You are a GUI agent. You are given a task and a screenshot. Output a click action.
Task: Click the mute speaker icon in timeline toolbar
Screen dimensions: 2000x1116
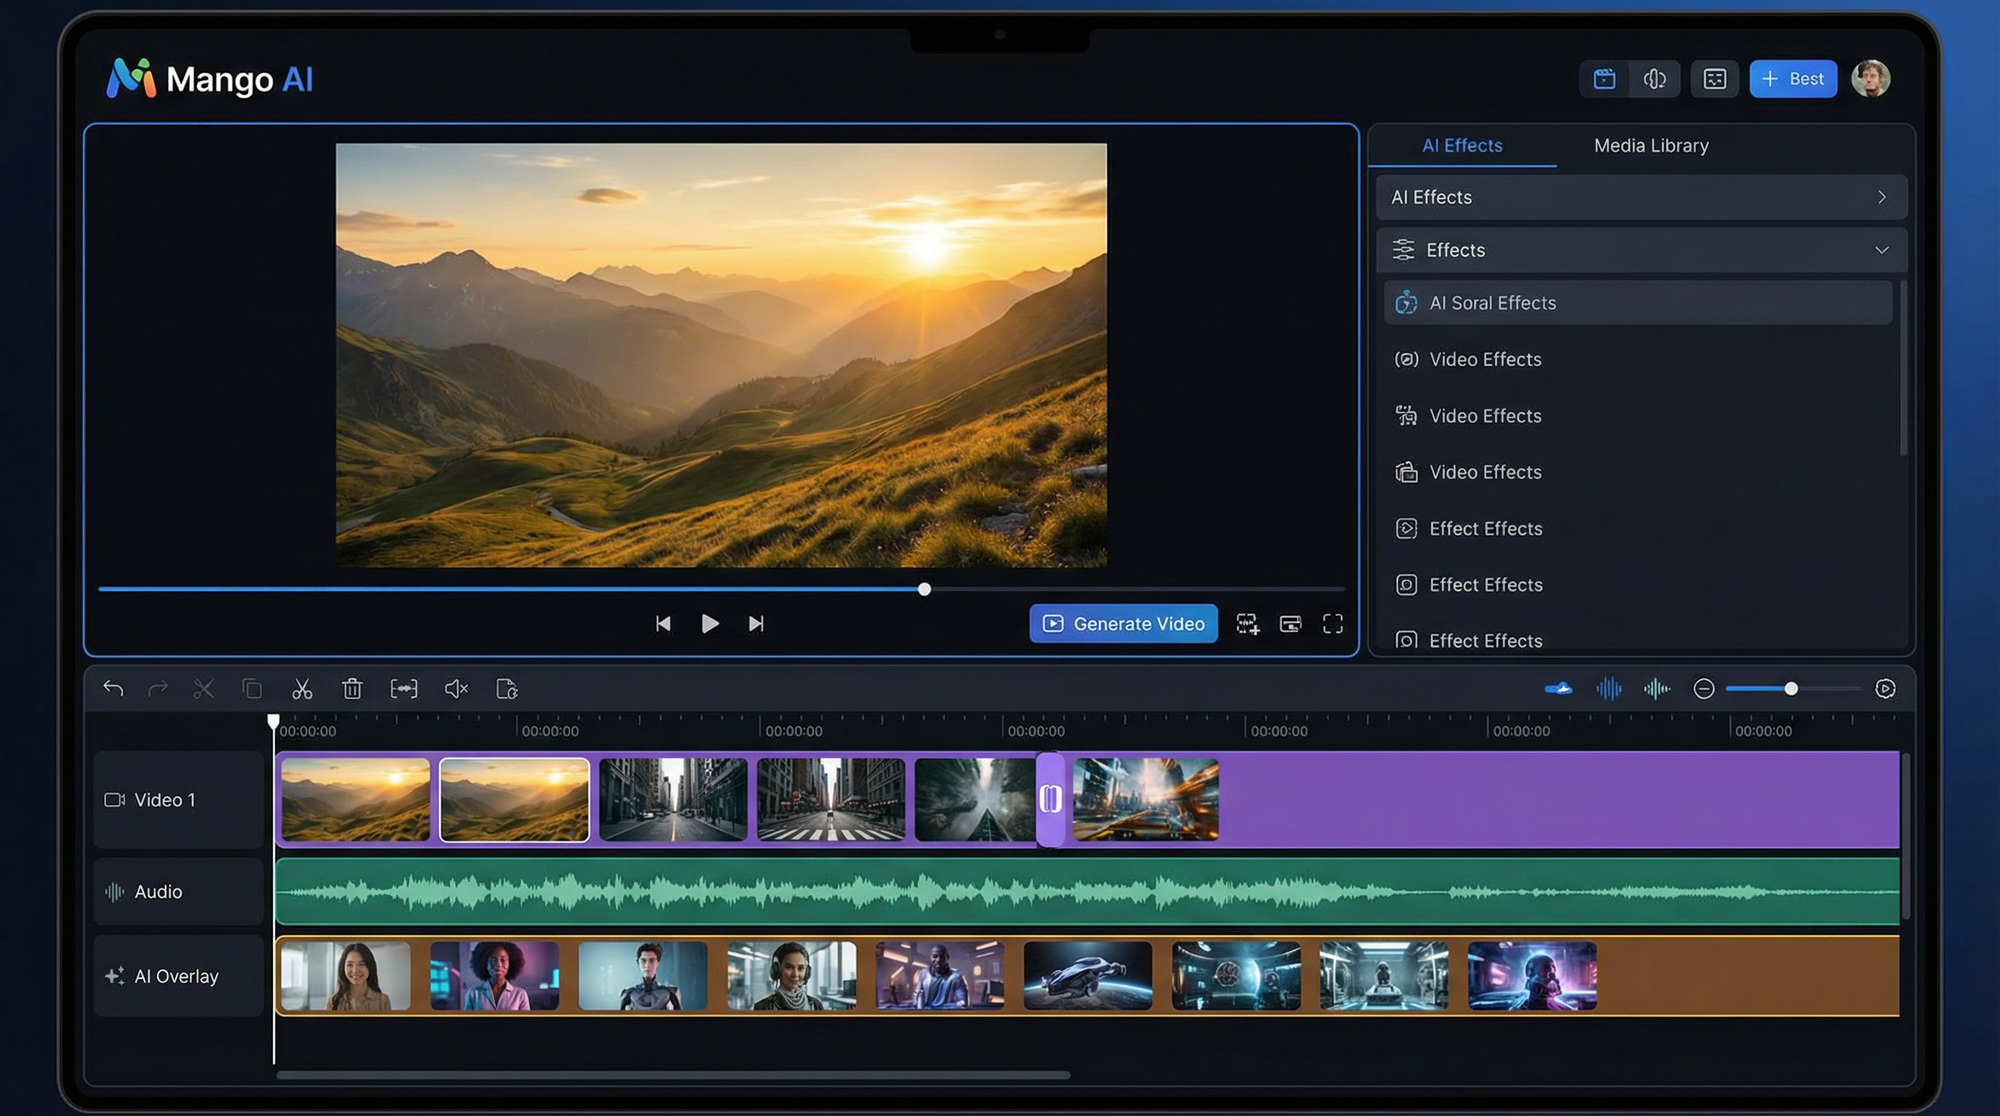(456, 689)
